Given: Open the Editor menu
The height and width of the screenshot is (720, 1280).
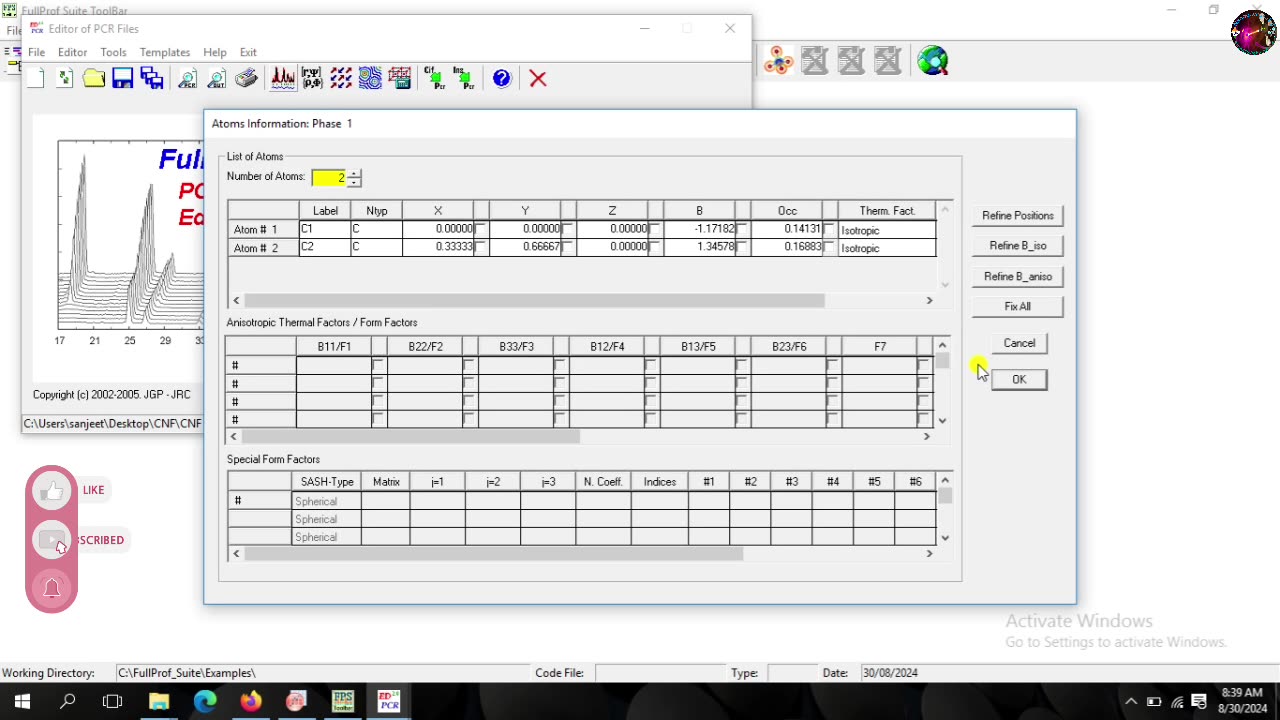Looking at the screenshot, I should 73,52.
